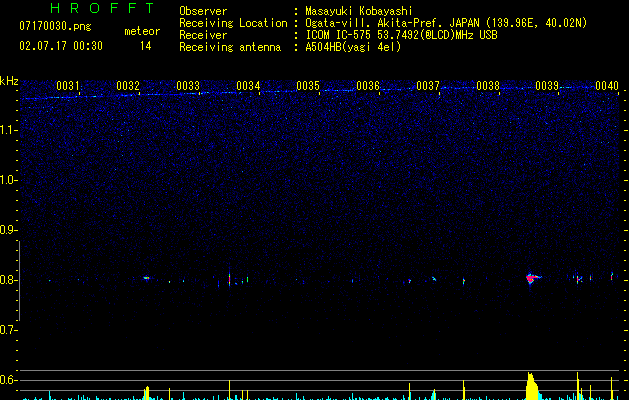Screen dimensions: 629x400
Task: Click the ICOM IC-575 receiver text
Action: pyautogui.click(x=401, y=35)
